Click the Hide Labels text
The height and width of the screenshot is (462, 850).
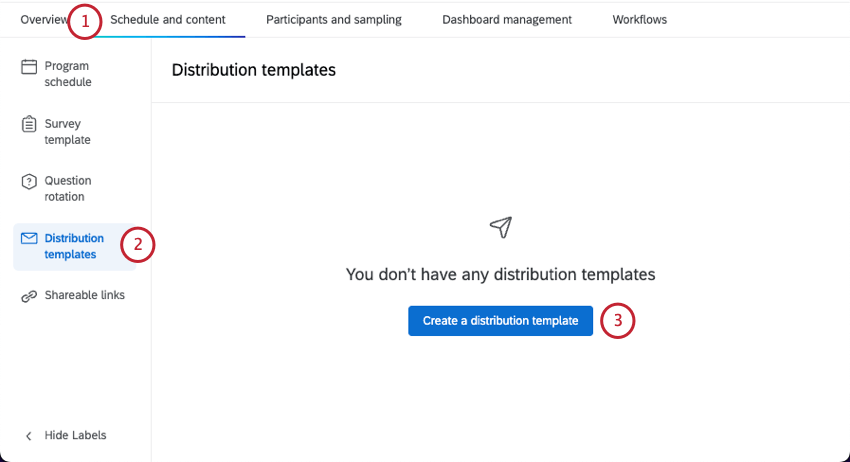pyautogui.click(x=76, y=436)
